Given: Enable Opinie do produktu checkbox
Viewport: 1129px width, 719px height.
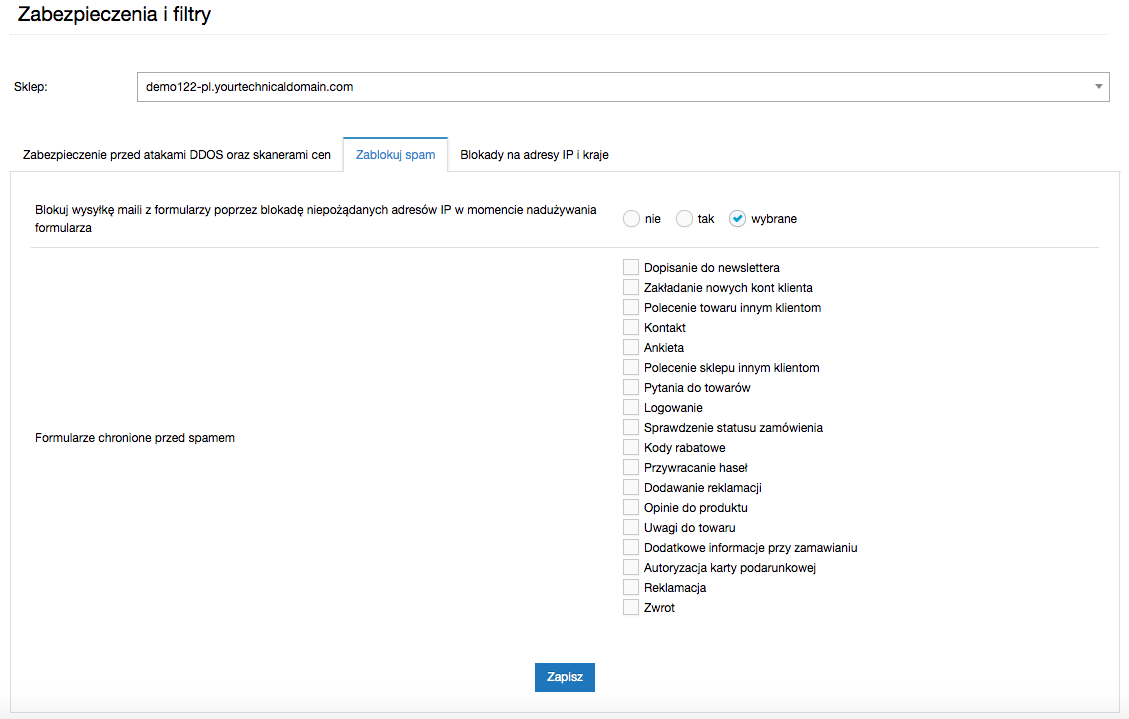Looking at the screenshot, I should [631, 507].
